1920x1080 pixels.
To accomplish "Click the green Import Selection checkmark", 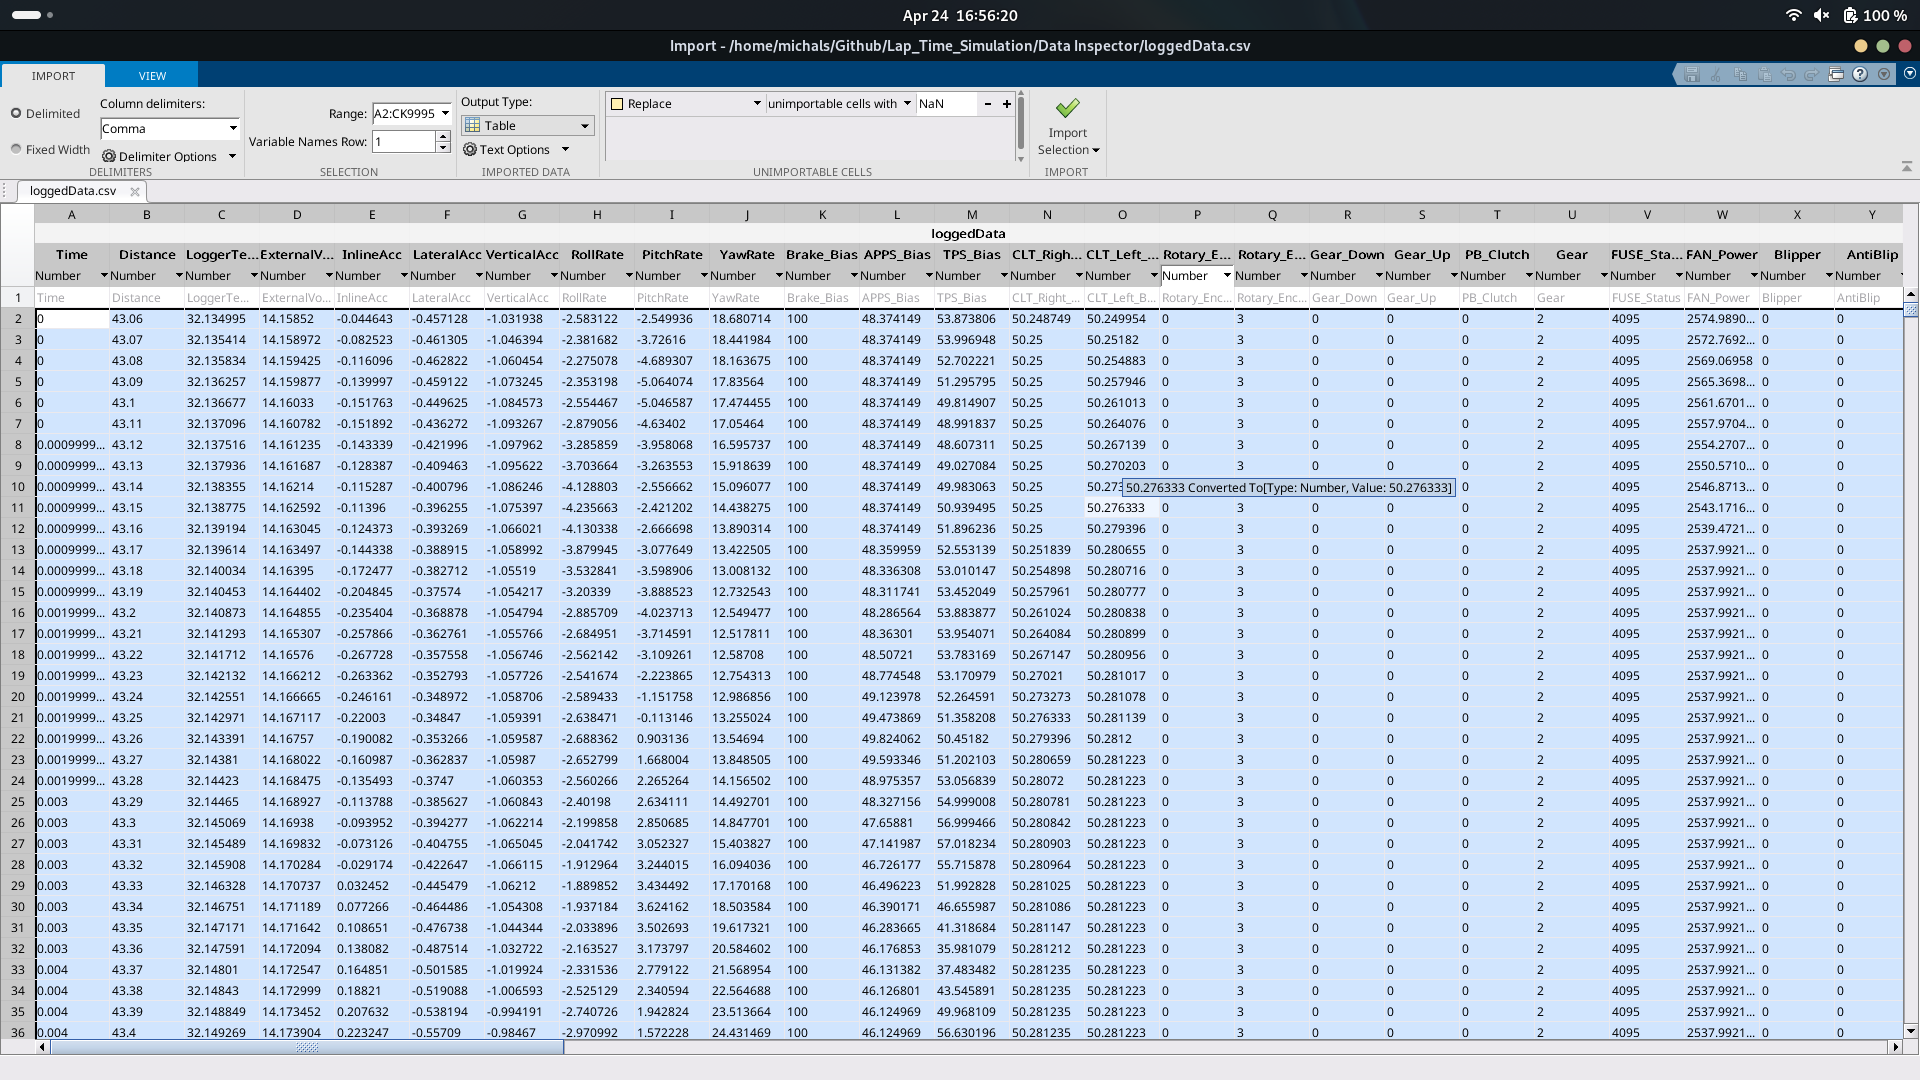I will point(1067,107).
